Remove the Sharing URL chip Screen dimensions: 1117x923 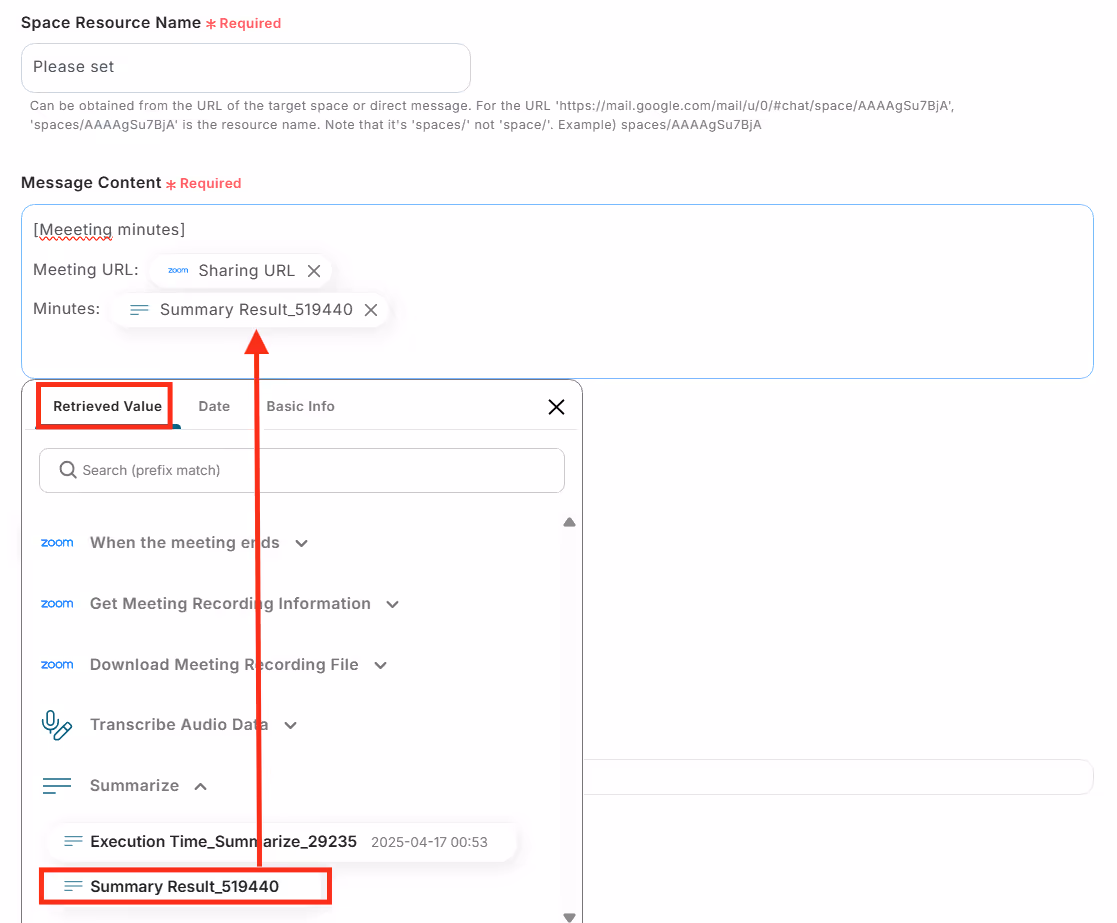314,271
